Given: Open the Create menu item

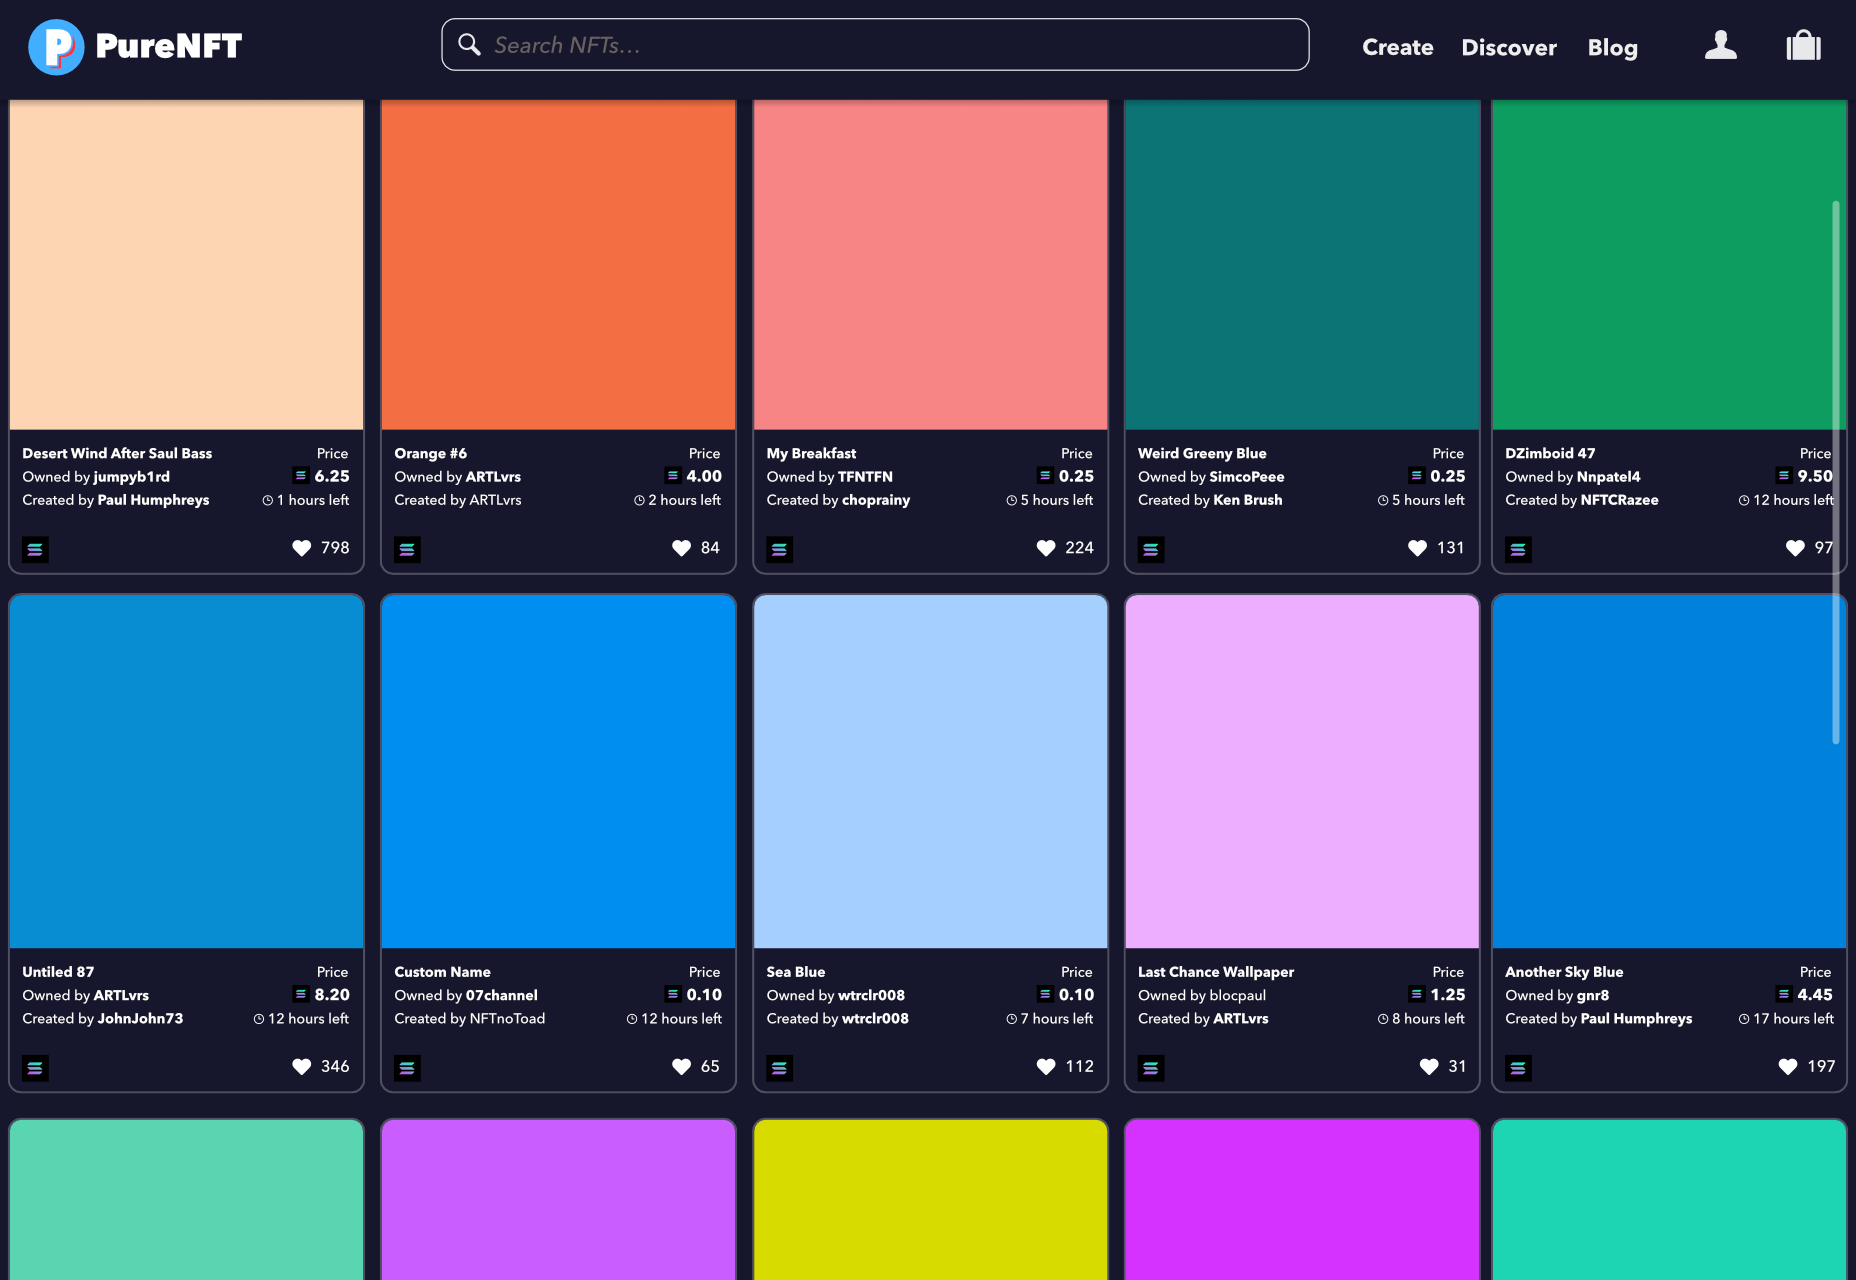Looking at the screenshot, I should pyautogui.click(x=1397, y=47).
